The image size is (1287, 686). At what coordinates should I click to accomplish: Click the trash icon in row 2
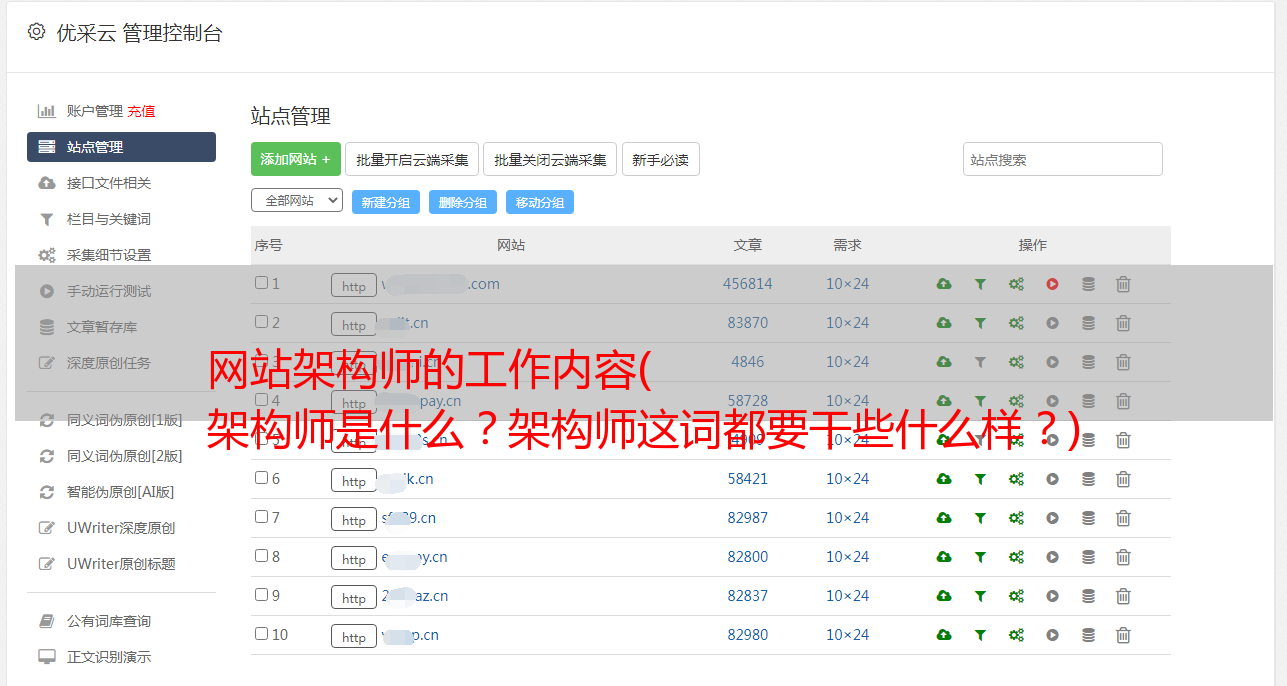click(1123, 323)
